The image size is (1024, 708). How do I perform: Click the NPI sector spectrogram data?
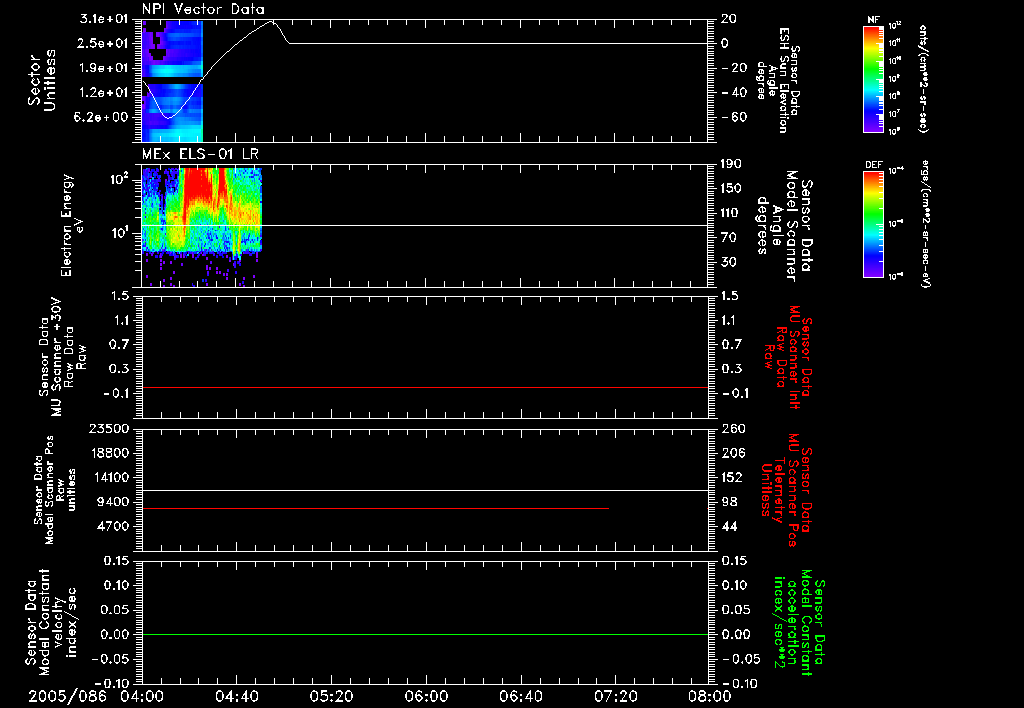(172, 81)
